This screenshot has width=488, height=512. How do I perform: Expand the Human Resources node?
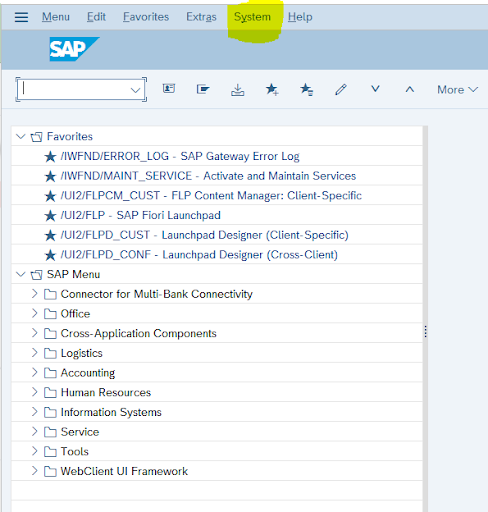[x=34, y=392]
